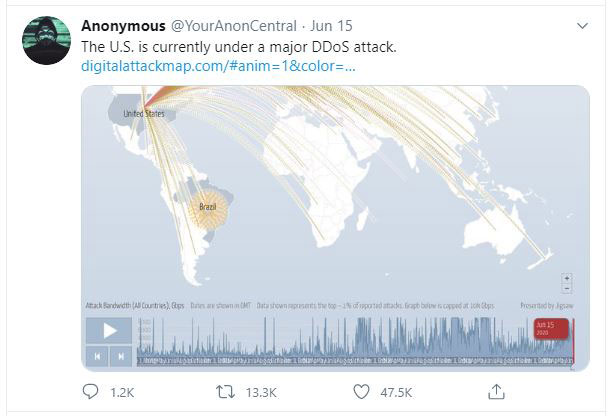609x416 pixels.
Task: Zoom out the map with minus button
Action: (567, 288)
